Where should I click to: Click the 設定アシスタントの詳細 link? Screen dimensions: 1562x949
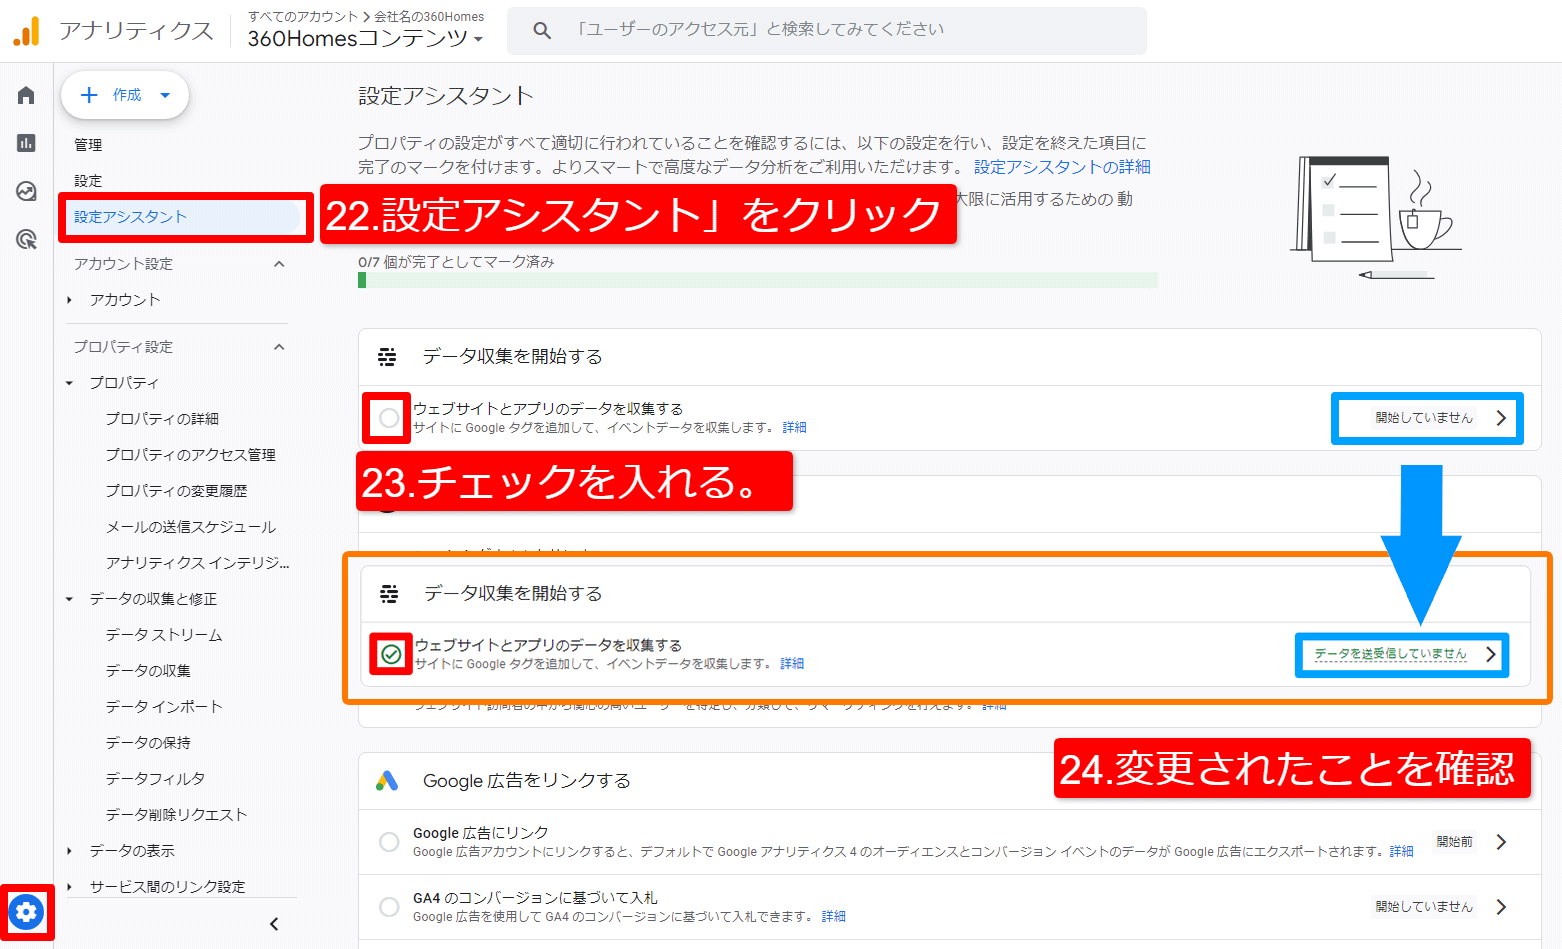coord(1062,167)
